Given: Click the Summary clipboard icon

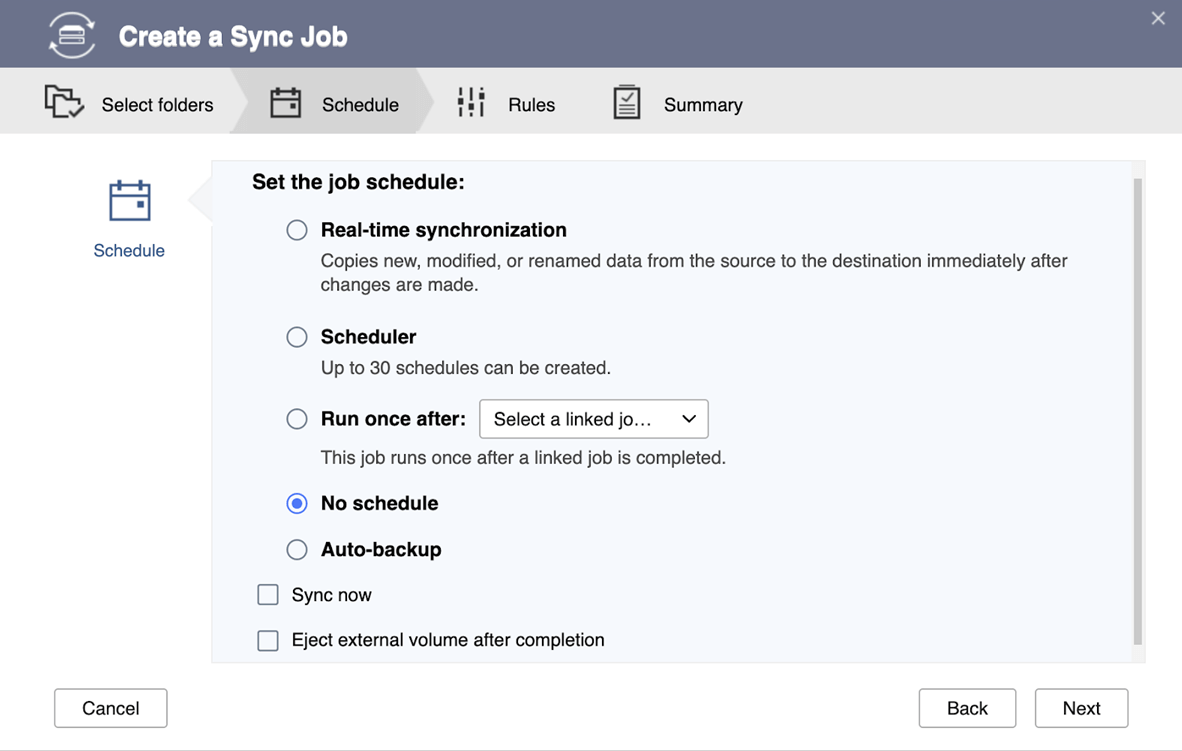Looking at the screenshot, I should coord(627,102).
